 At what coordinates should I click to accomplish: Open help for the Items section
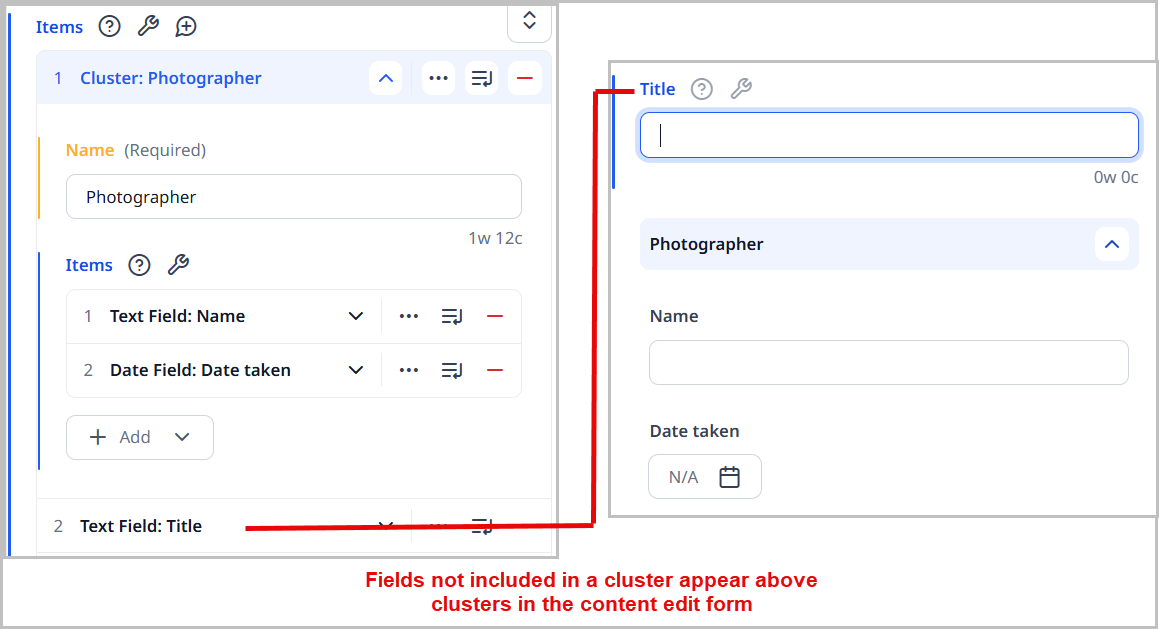click(x=109, y=26)
